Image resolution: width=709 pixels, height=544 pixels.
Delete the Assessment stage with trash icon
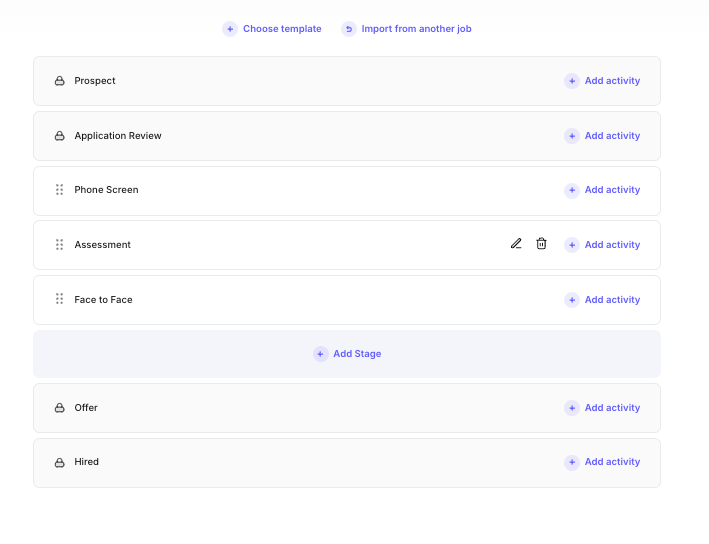[541, 244]
